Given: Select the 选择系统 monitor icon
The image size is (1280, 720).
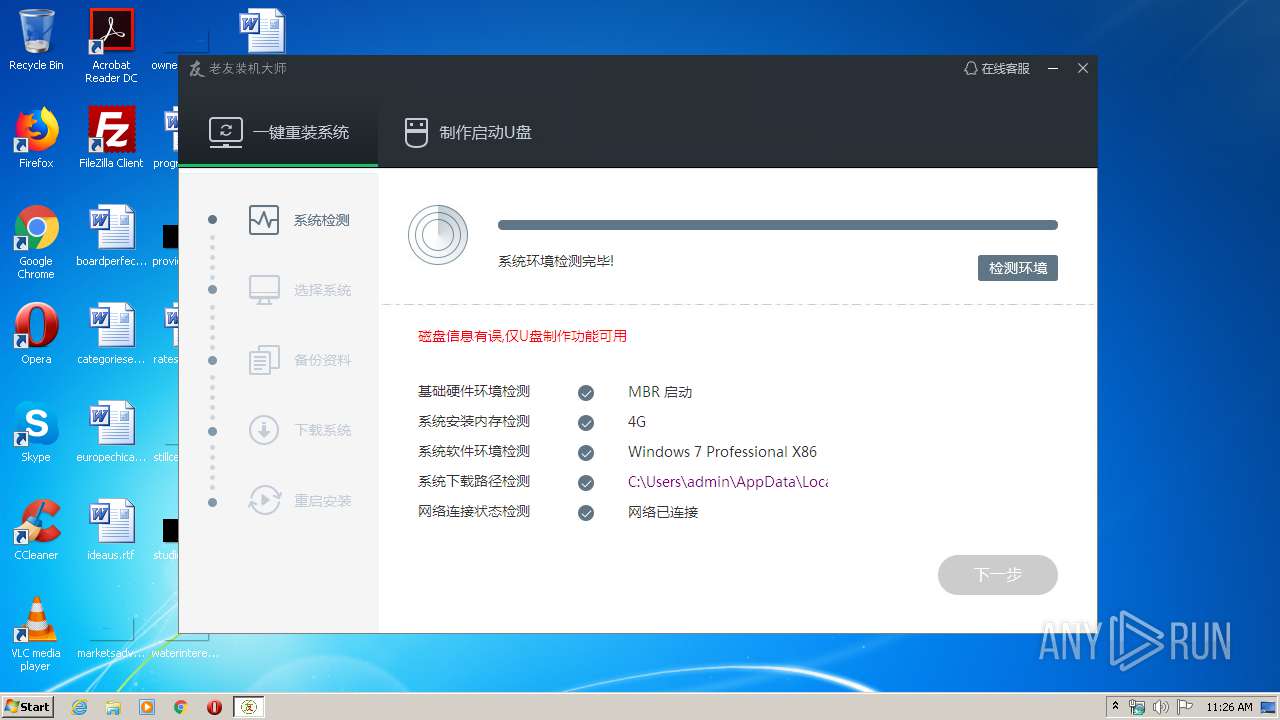Looking at the screenshot, I should pyautogui.click(x=264, y=290).
